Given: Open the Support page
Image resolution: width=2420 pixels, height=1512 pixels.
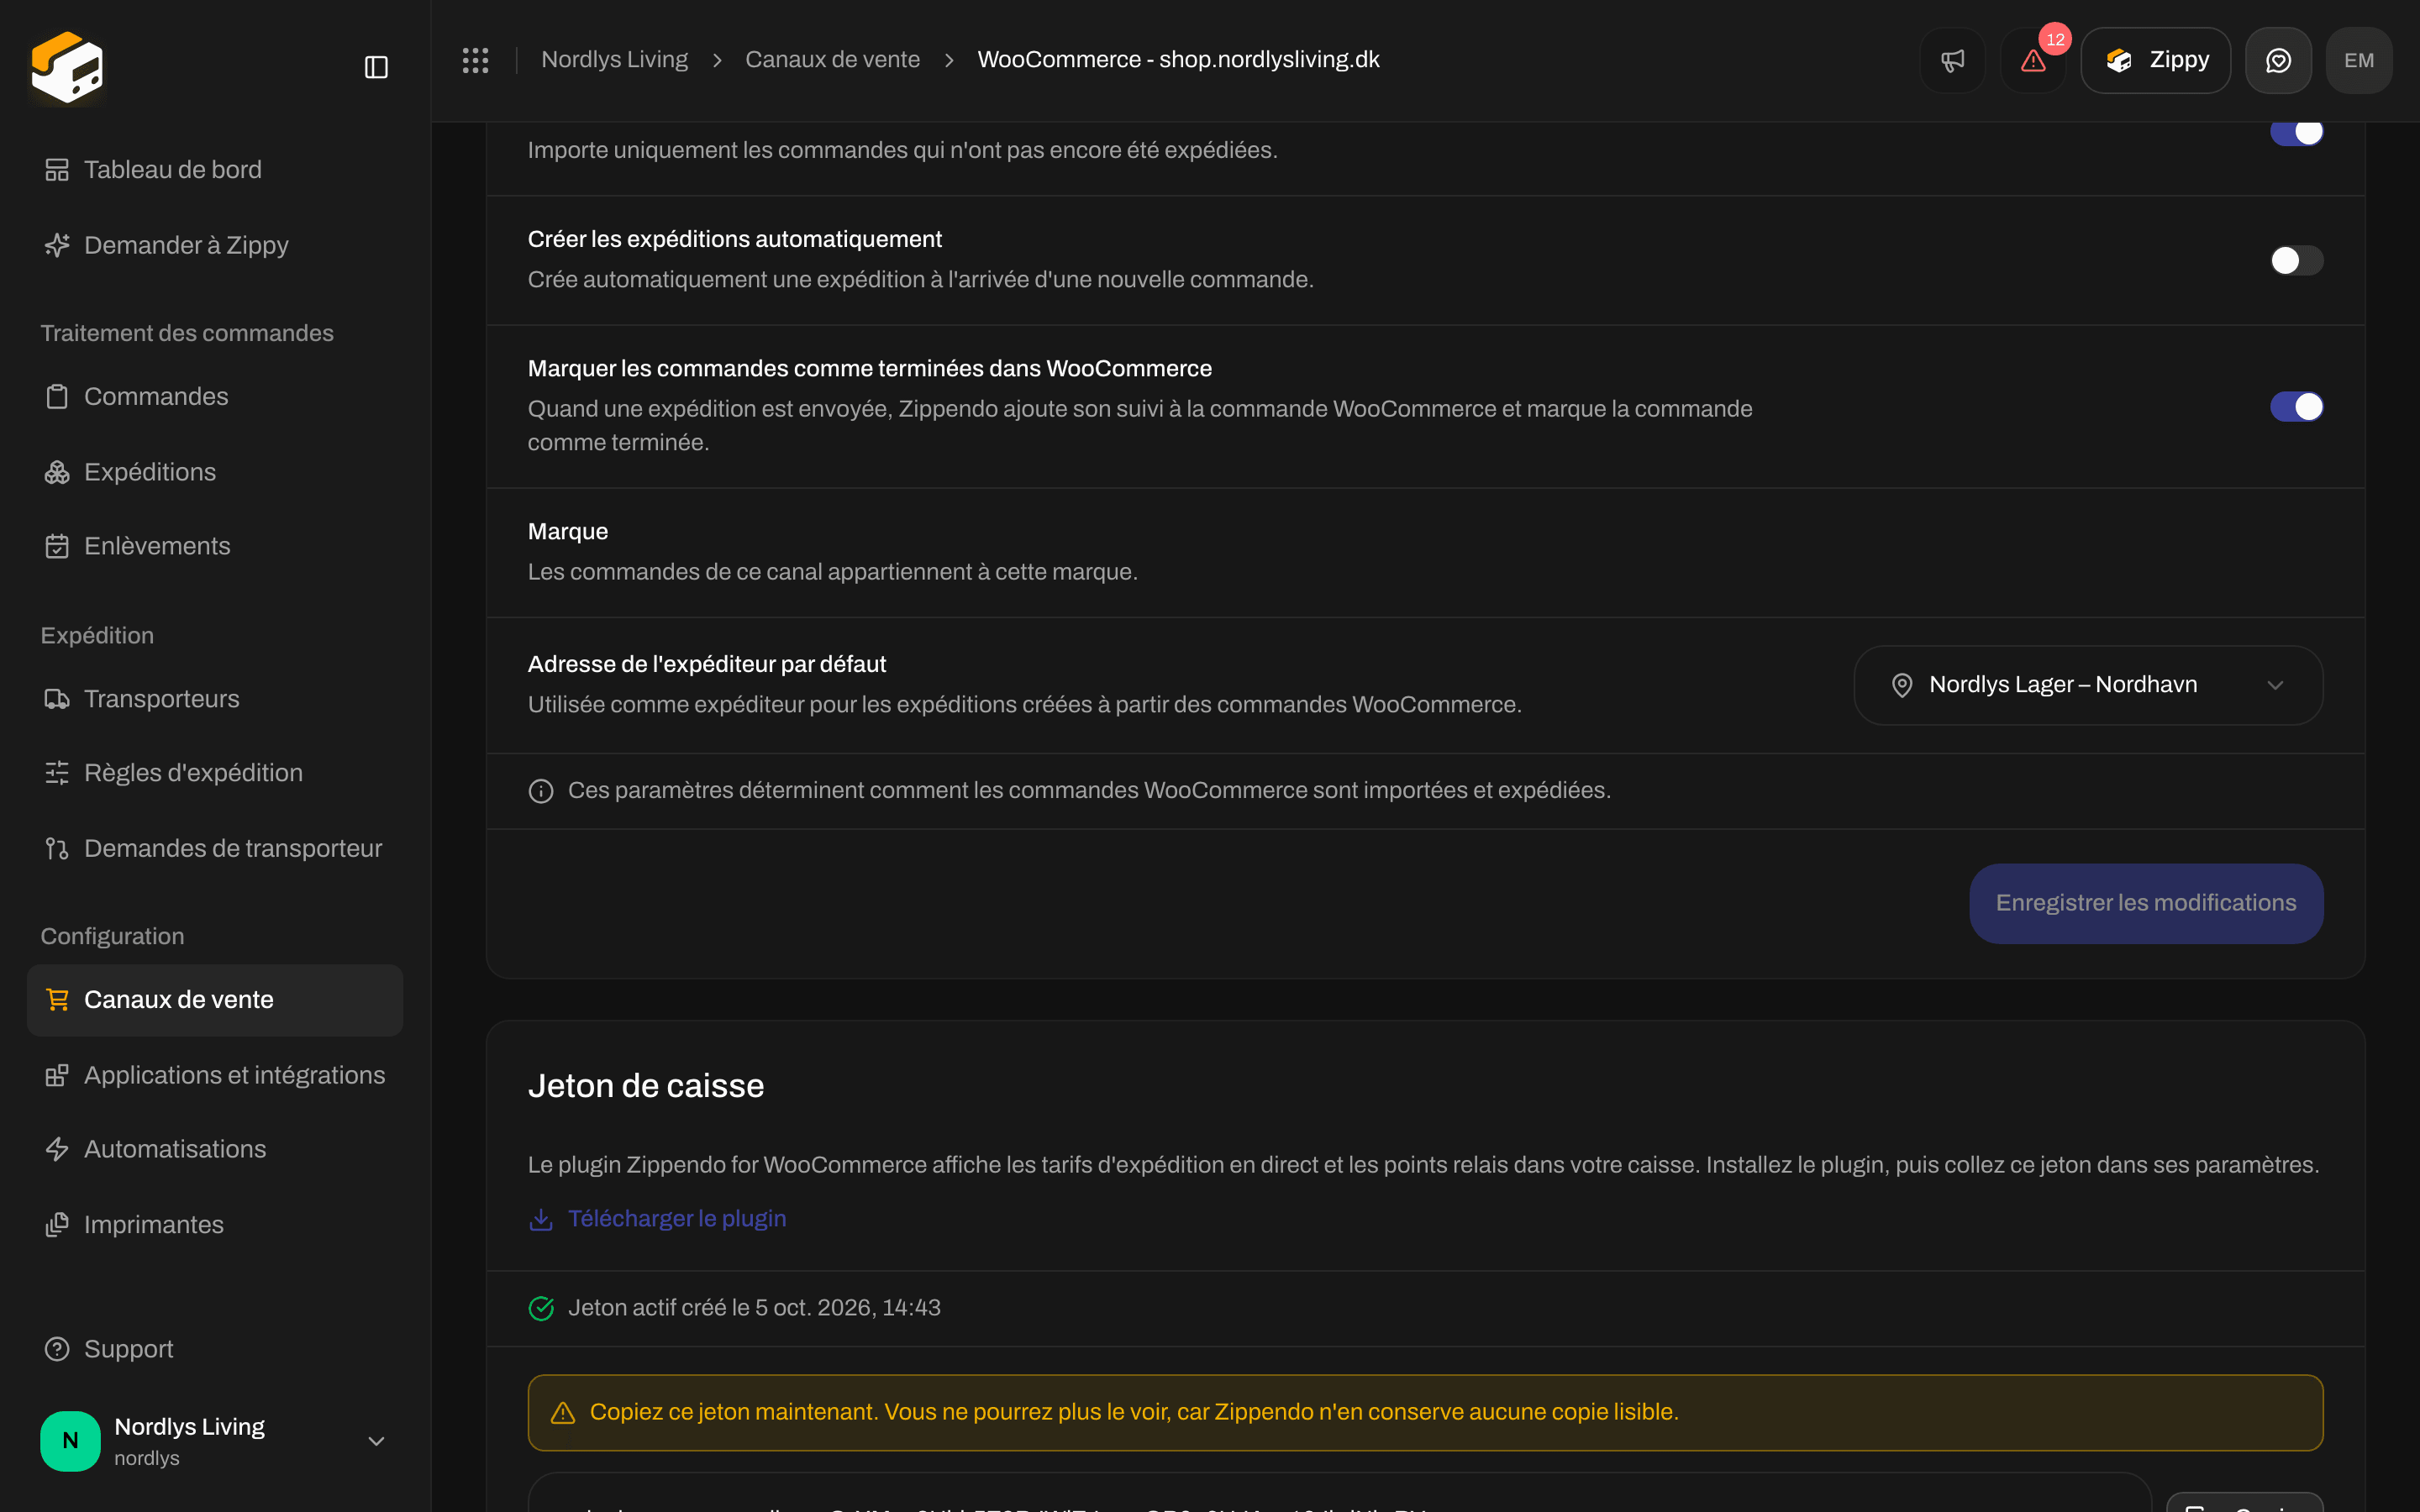Looking at the screenshot, I should pos(215,1349).
